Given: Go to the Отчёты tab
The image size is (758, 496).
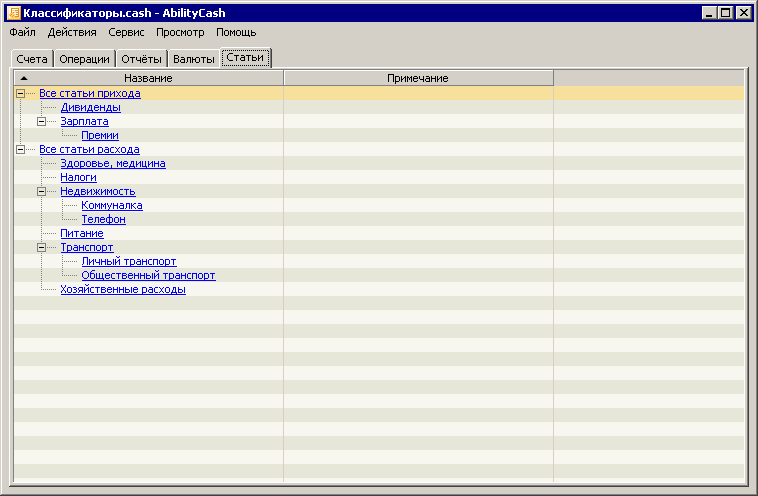Looking at the screenshot, I should [141, 59].
